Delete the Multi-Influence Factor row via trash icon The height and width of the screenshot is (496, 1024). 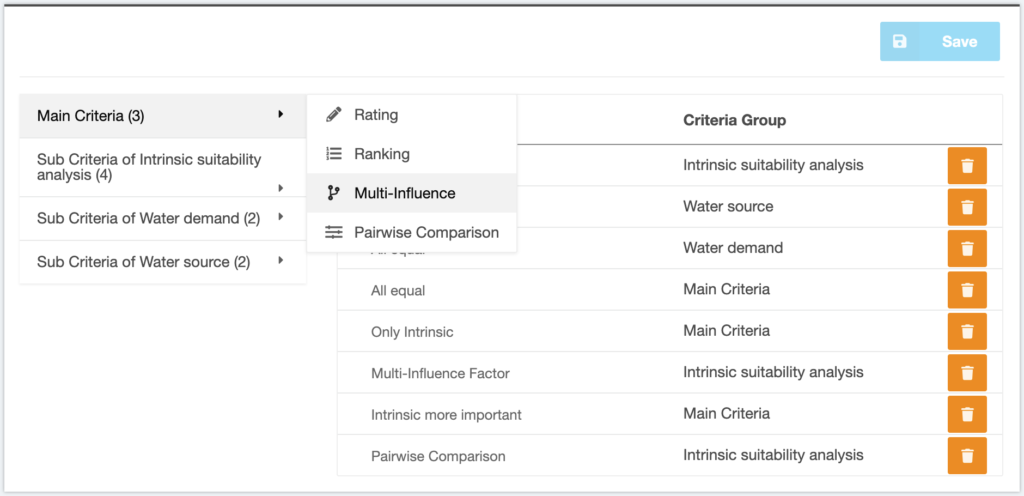(x=967, y=373)
